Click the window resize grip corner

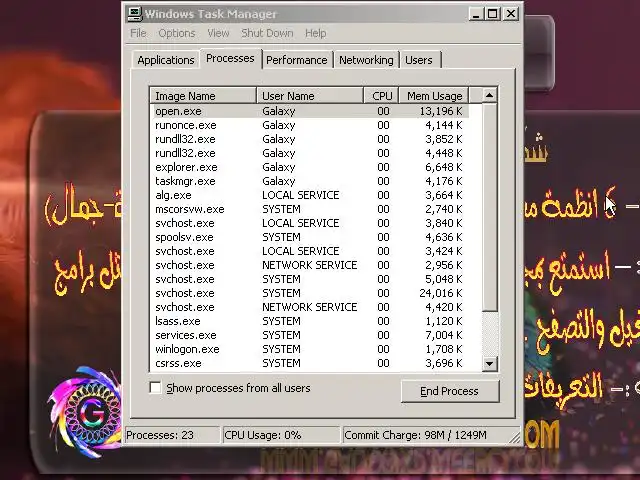516,438
